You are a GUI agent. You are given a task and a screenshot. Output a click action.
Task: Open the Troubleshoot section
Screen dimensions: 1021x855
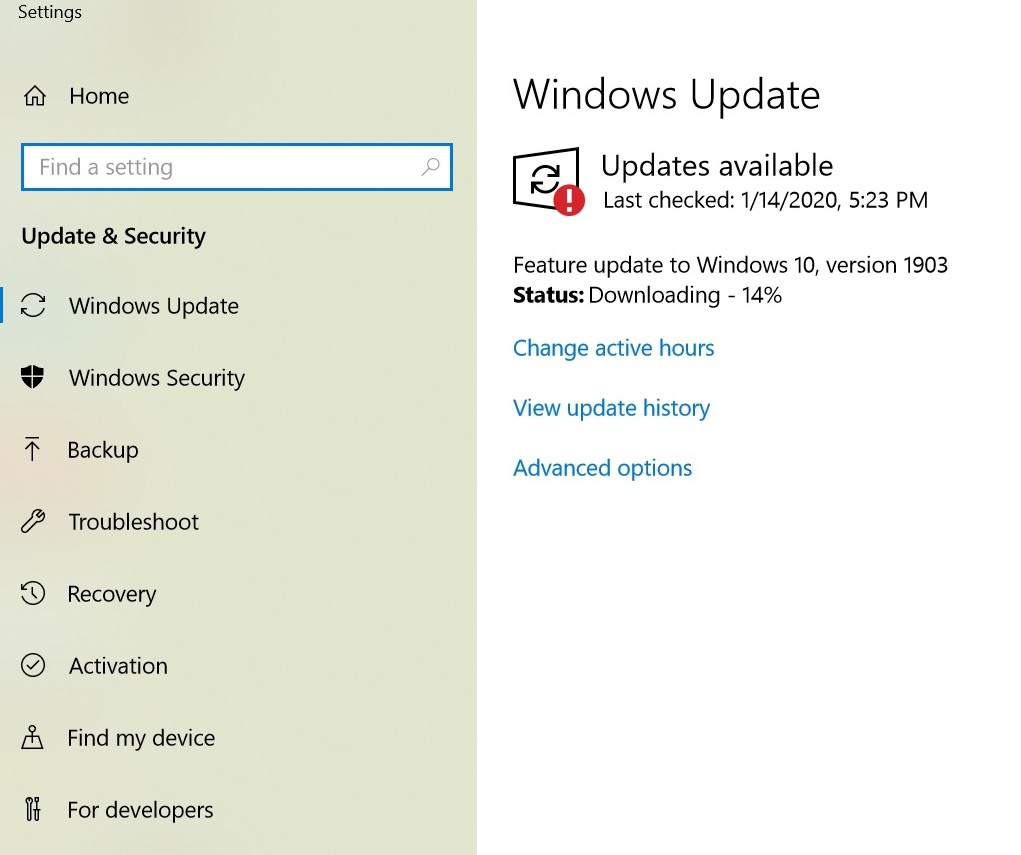(133, 522)
